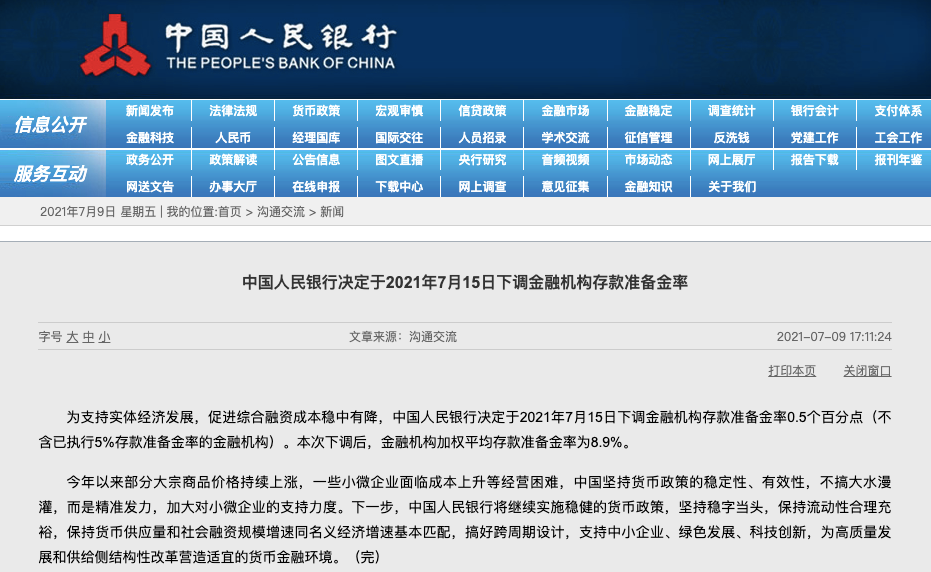Select 在线申报 menu item
931x572 pixels.
pyautogui.click(x=316, y=187)
